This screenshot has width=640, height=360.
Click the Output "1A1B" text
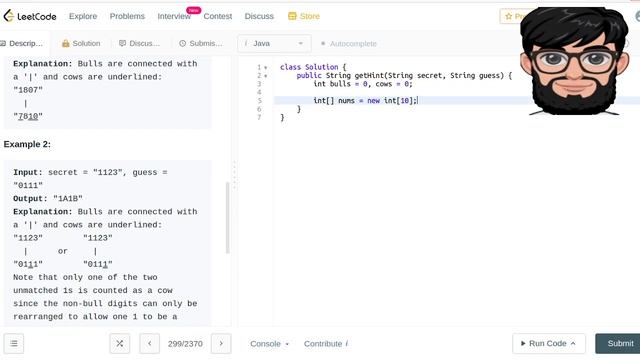click(x=48, y=198)
